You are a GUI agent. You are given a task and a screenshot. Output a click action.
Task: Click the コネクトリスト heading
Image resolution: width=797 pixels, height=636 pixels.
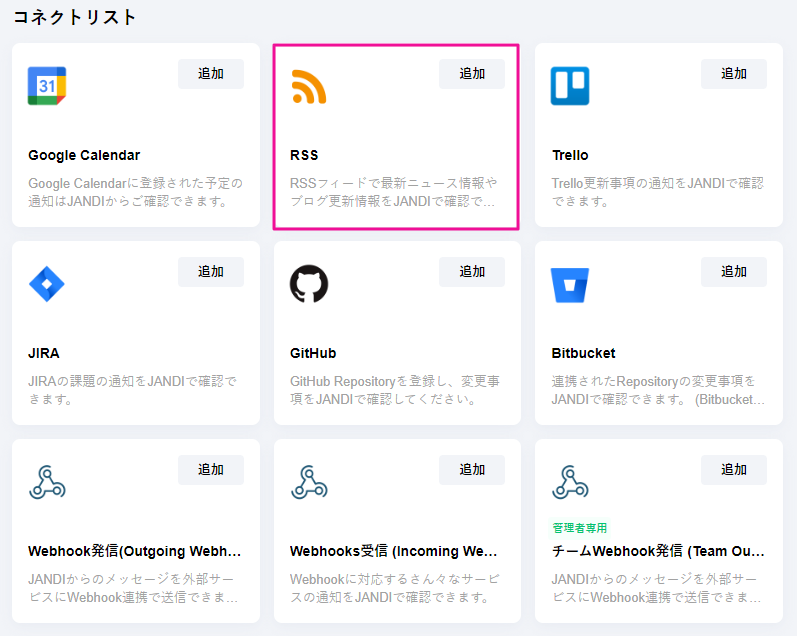(x=74, y=17)
